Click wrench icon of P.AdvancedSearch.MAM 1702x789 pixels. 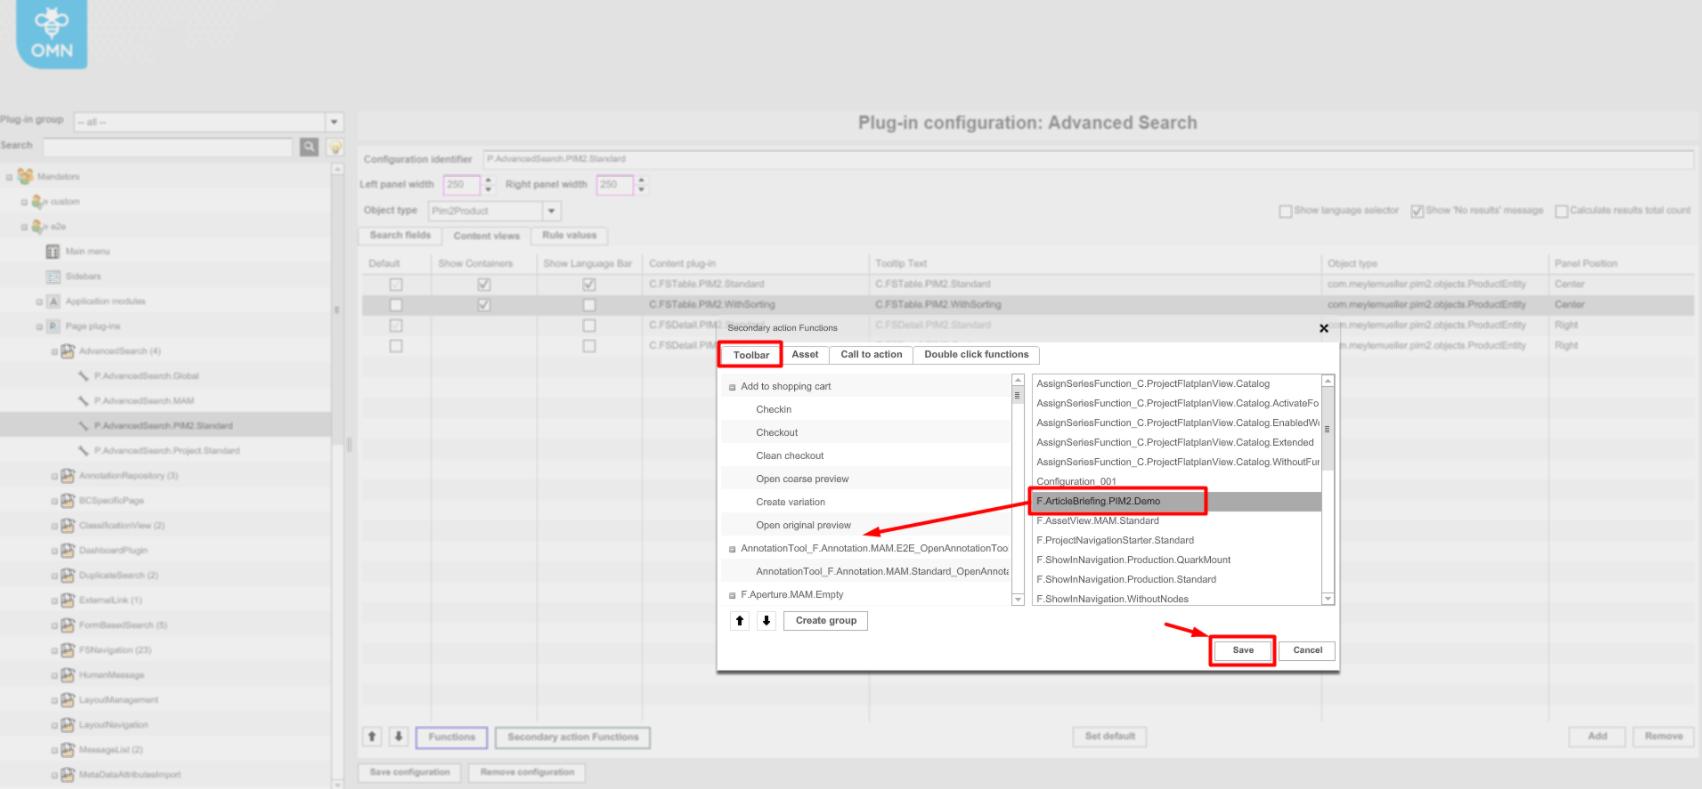(x=84, y=401)
